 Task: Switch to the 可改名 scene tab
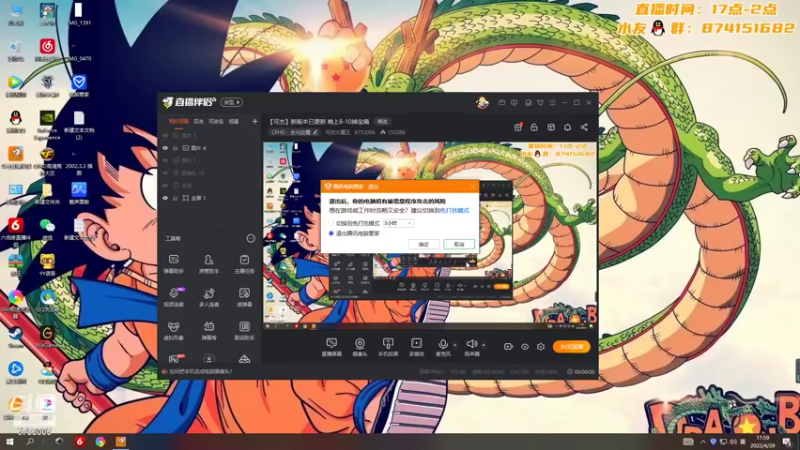pos(216,121)
